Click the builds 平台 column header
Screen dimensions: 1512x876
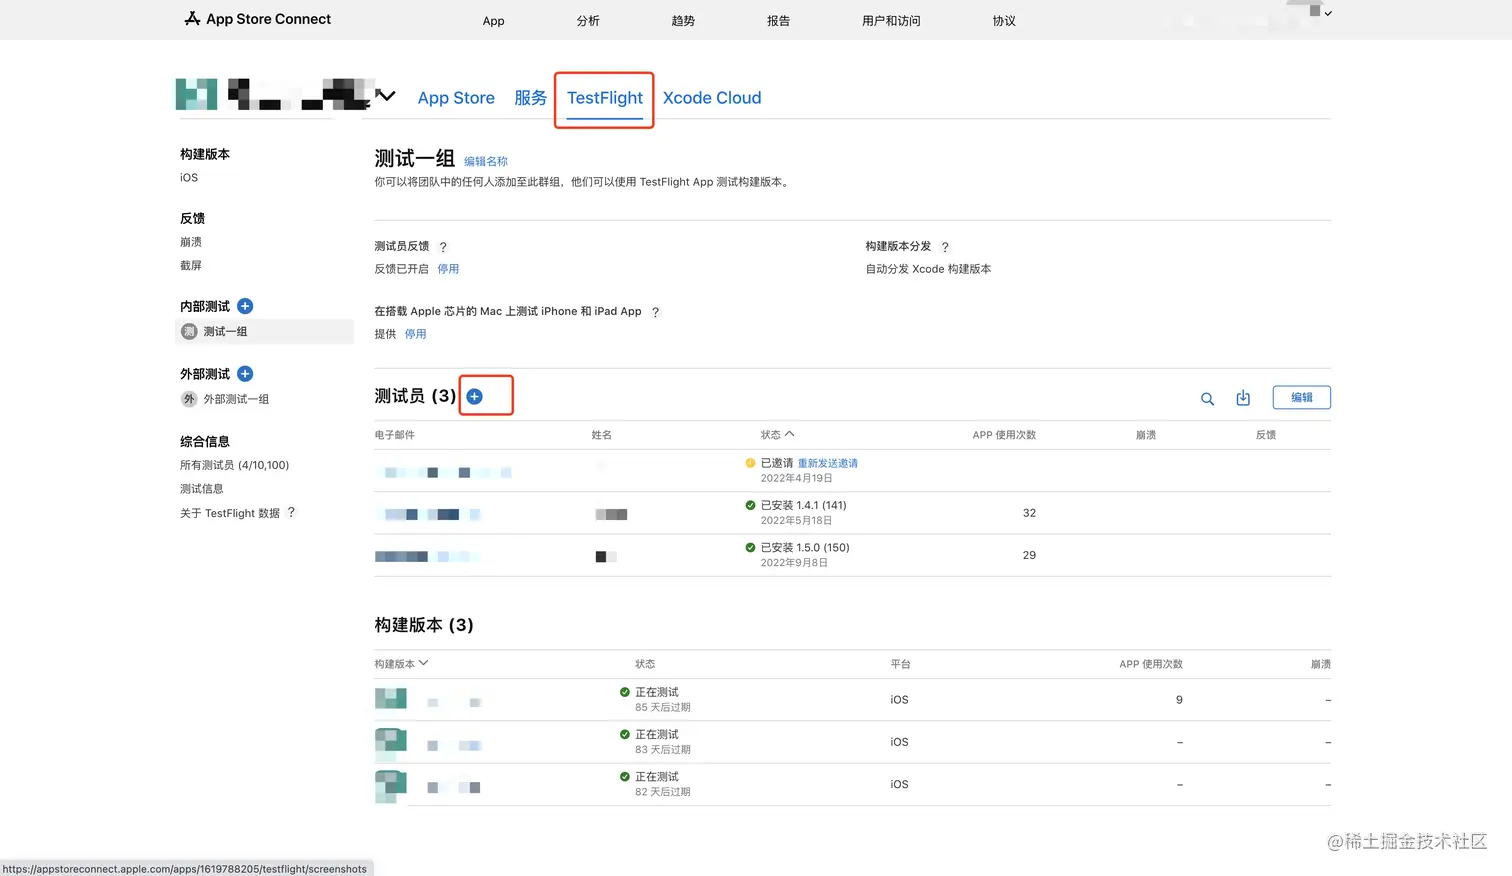[901, 664]
